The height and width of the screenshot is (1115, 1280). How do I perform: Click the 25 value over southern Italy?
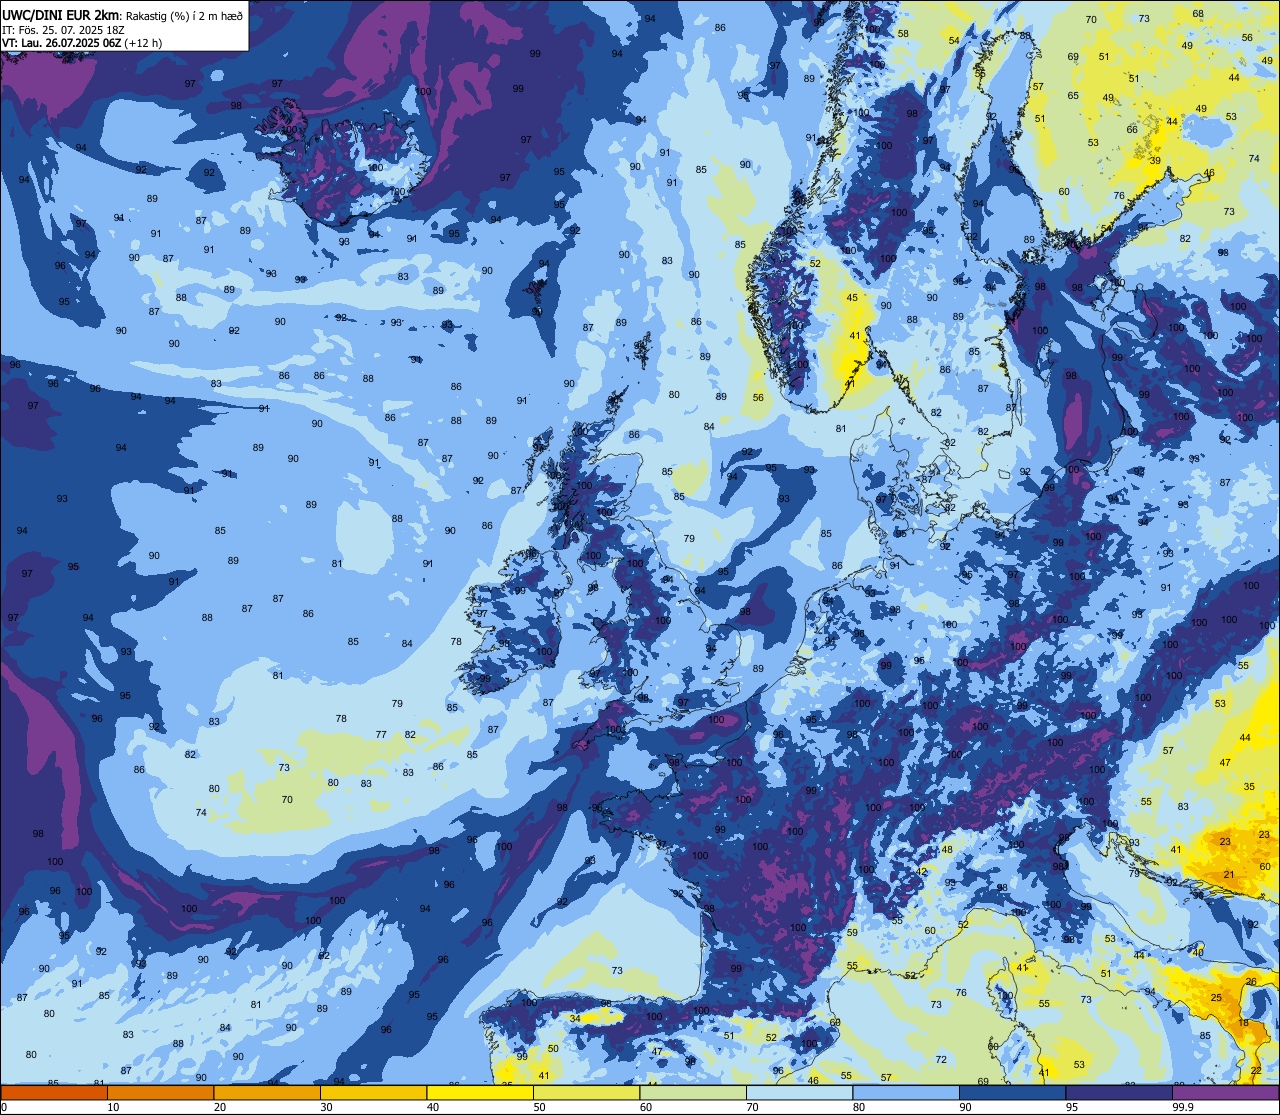click(1216, 998)
